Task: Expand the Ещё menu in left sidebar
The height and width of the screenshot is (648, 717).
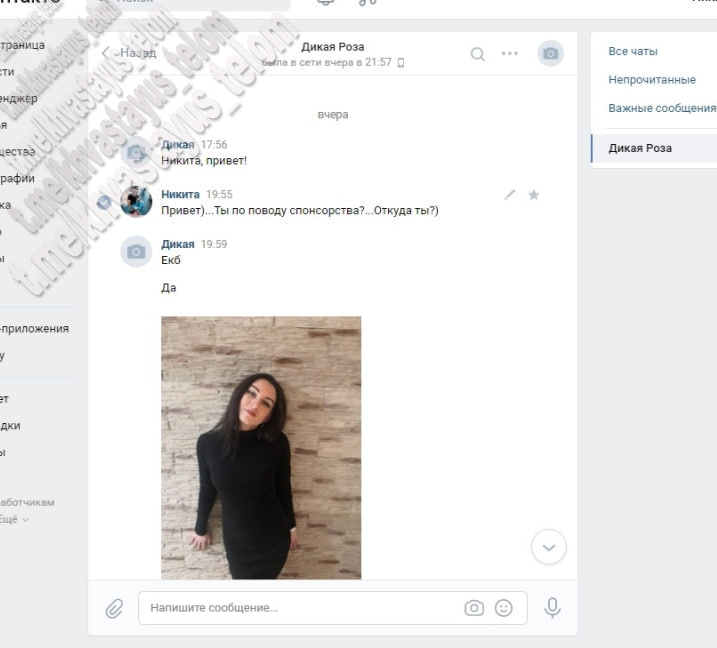Action: [14, 519]
